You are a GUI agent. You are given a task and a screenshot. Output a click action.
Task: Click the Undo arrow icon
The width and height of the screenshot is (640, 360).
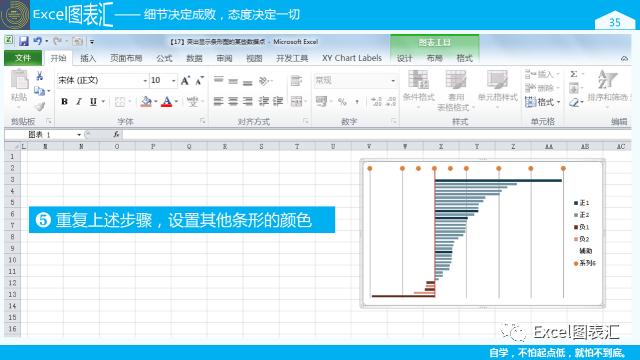pyautogui.click(x=38, y=41)
